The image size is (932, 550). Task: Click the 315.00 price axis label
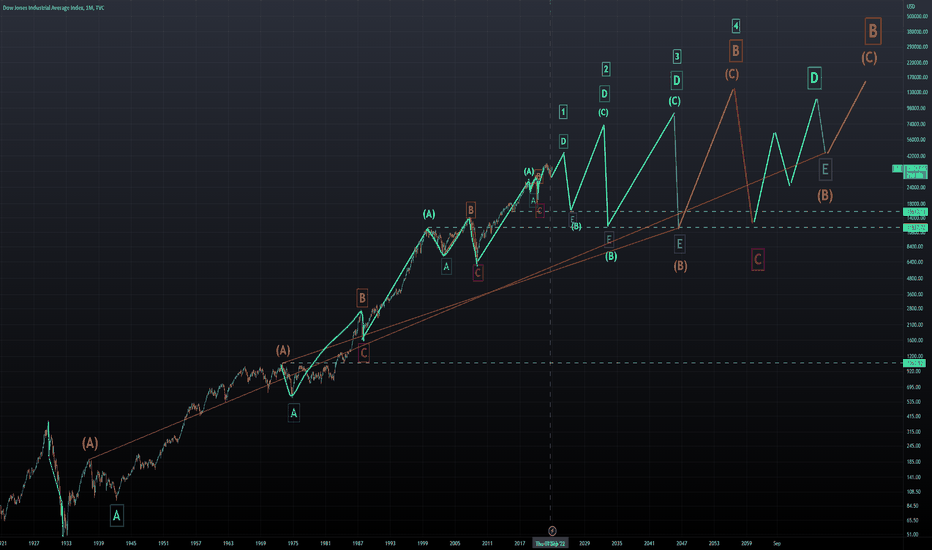click(914, 432)
